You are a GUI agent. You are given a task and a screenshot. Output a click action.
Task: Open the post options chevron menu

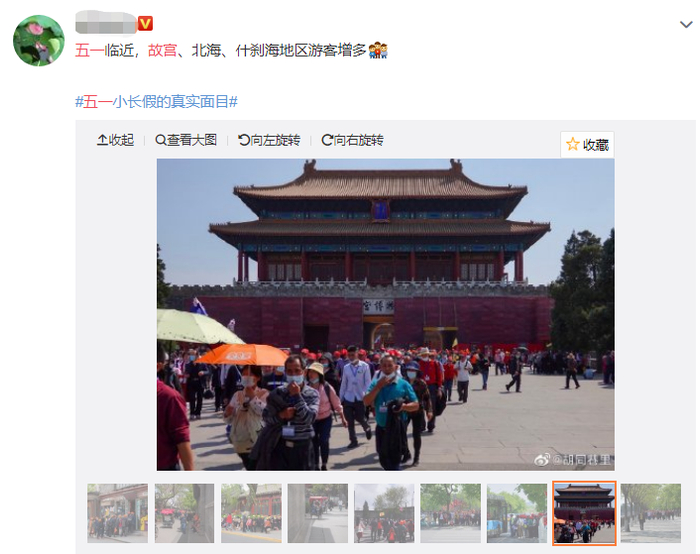686,25
